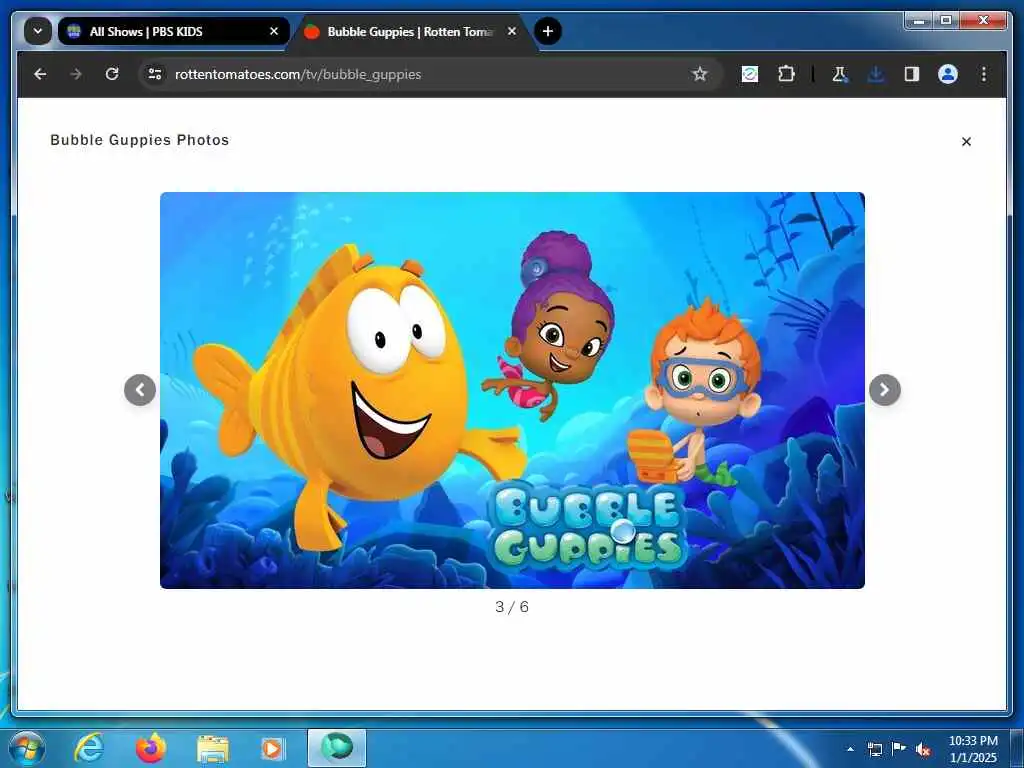Reload the Rotten Tomatoes page
The image size is (1024, 768).
coord(112,74)
